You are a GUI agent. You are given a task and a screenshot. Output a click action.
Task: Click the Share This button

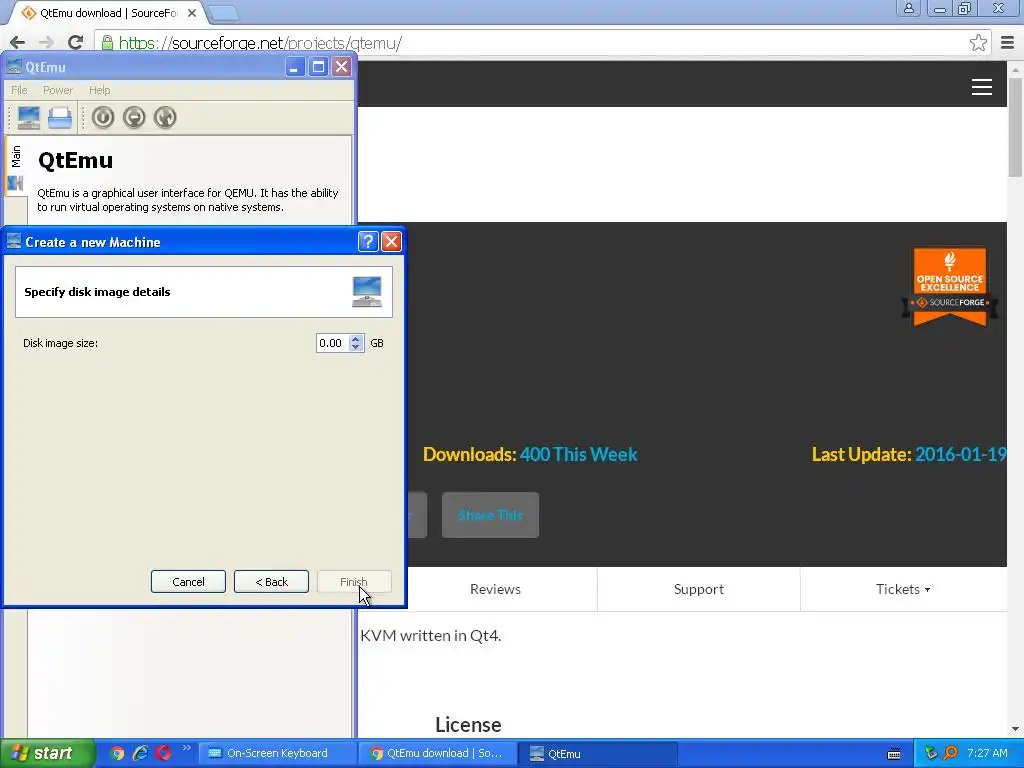click(490, 515)
